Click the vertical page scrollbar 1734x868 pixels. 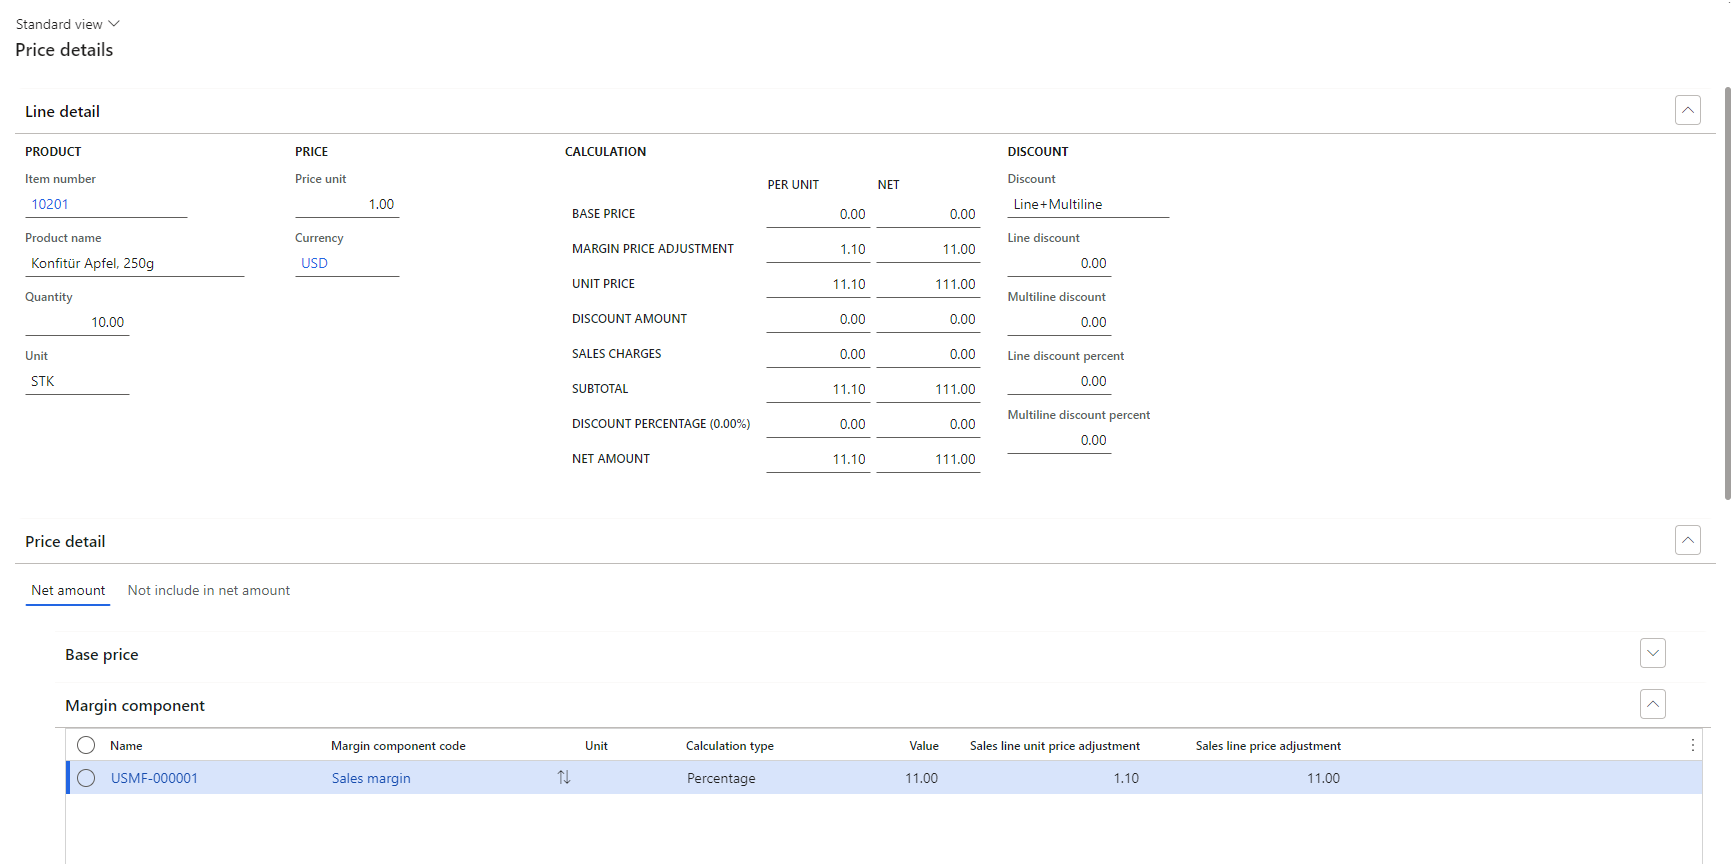click(1727, 293)
